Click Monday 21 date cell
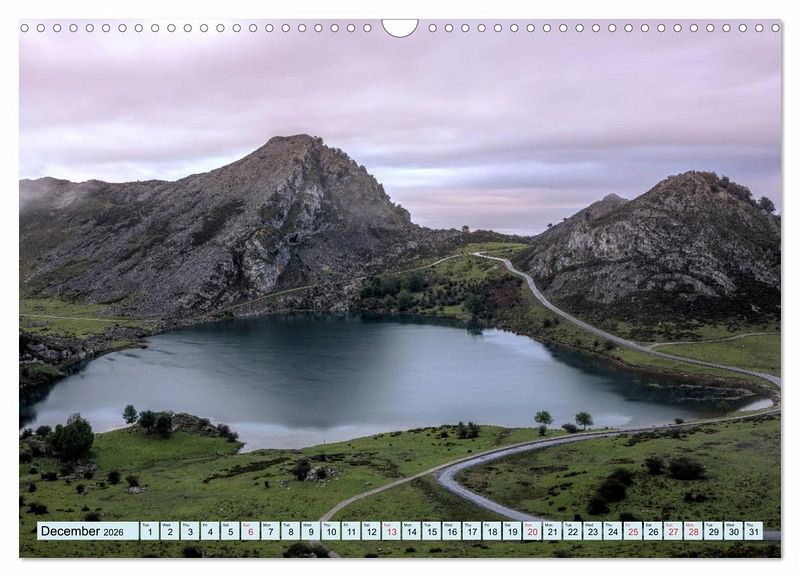 tap(553, 531)
